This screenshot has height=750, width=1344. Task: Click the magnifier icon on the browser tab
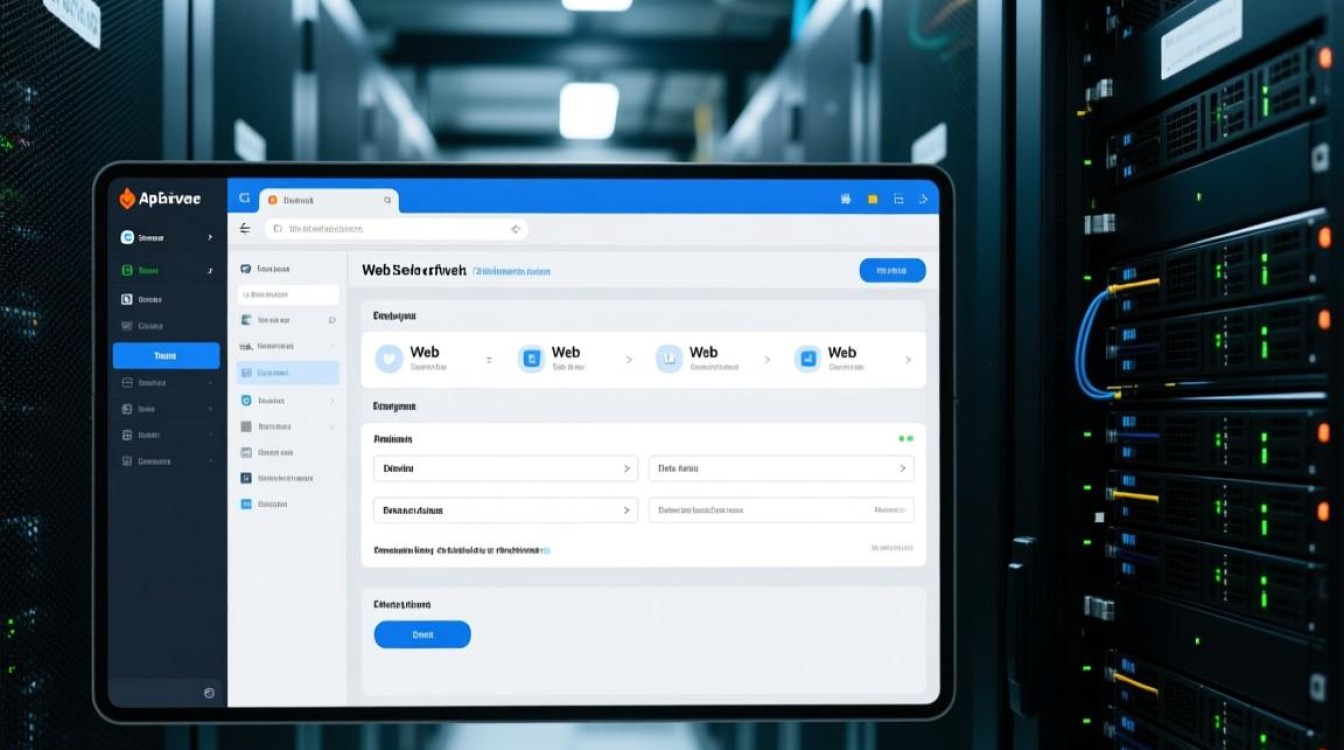(388, 200)
